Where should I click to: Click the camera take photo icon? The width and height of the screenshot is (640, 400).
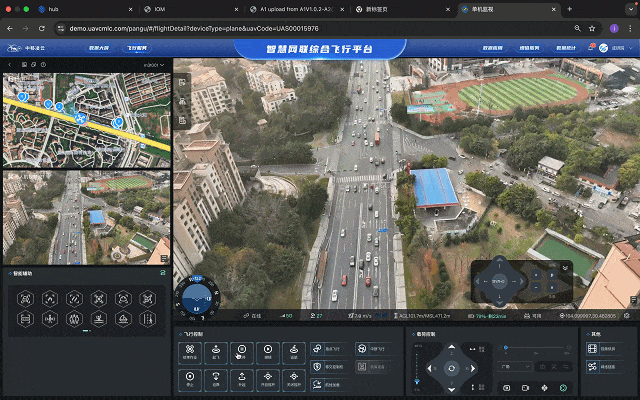(x=506, y=387)
